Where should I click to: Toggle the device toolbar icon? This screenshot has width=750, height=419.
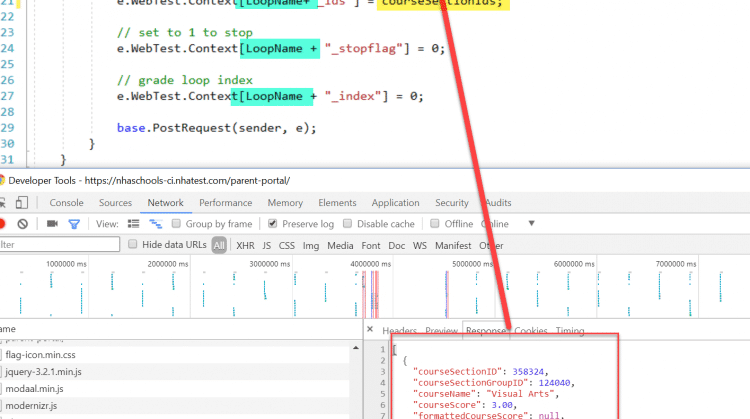coord(22,203)
